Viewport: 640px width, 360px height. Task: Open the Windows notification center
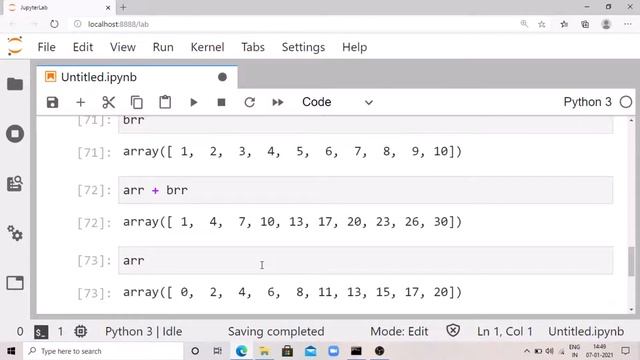point(625,351)
